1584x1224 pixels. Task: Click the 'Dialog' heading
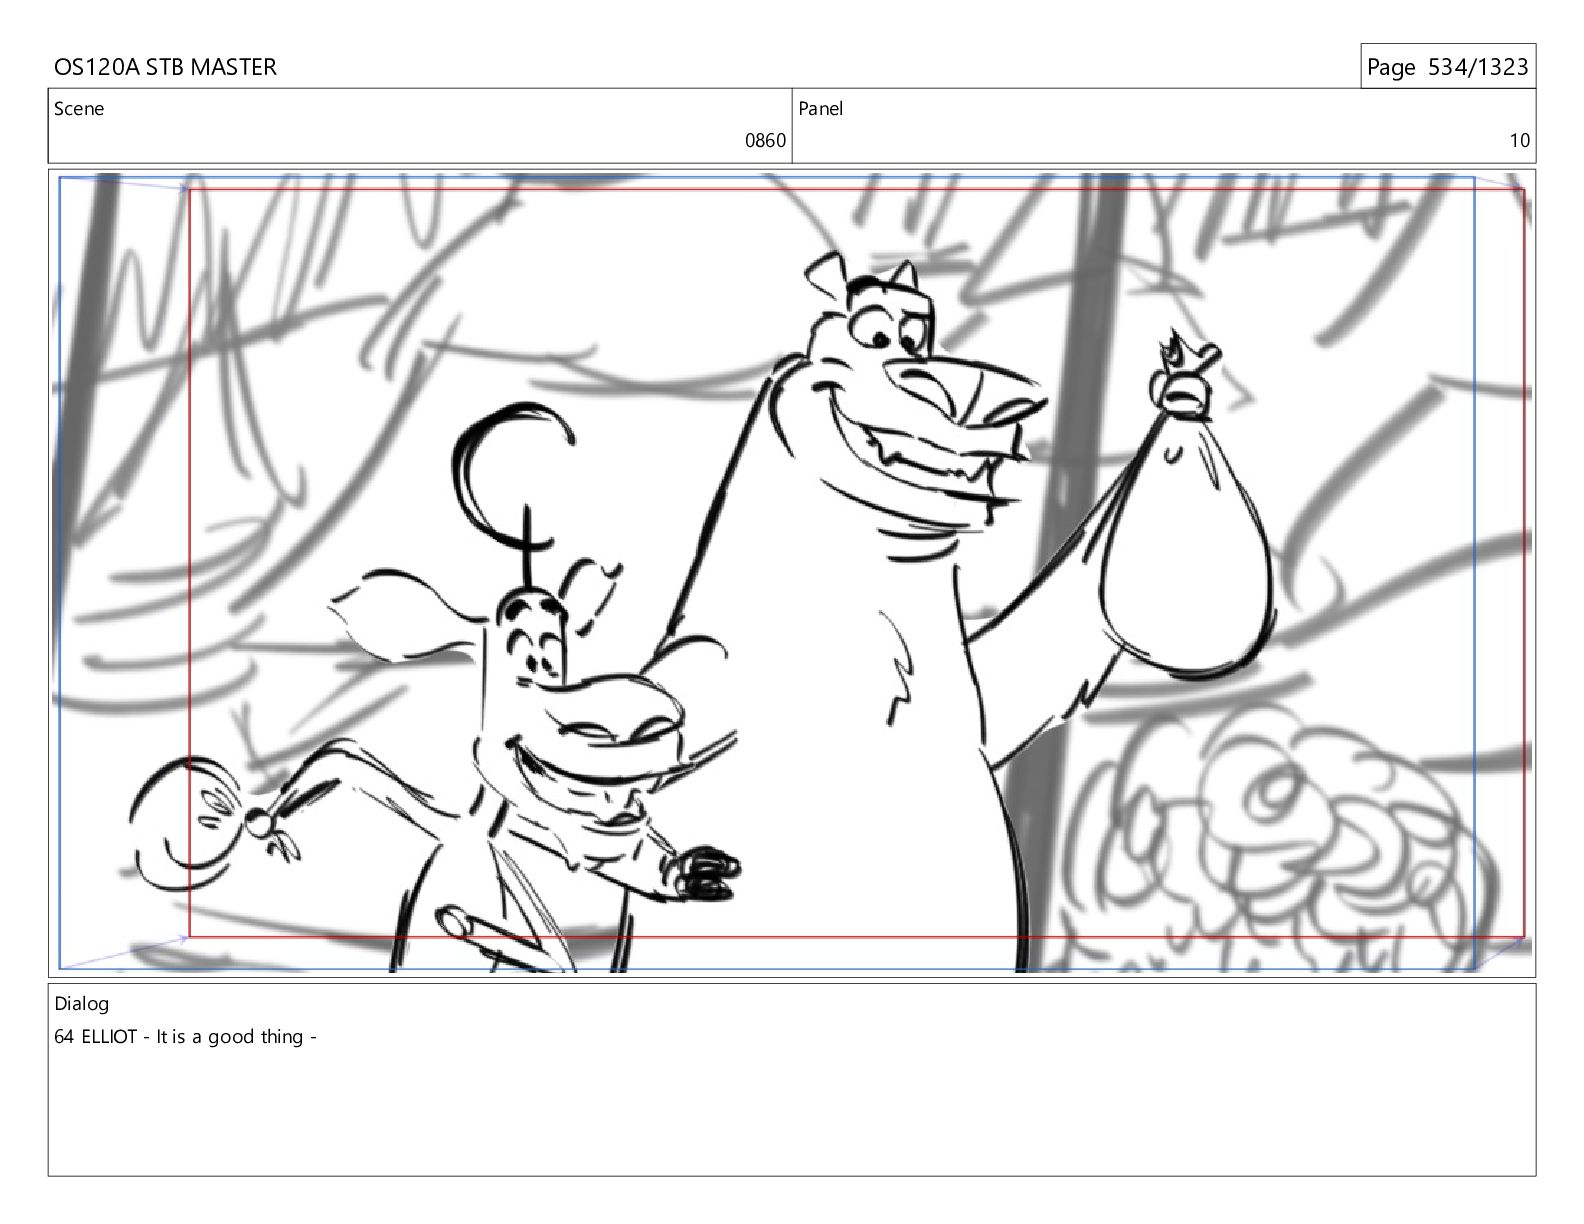point(82,1004)
